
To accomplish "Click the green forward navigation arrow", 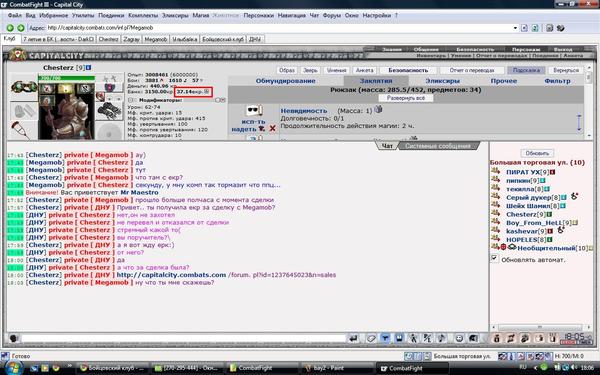I will point(21,28).
